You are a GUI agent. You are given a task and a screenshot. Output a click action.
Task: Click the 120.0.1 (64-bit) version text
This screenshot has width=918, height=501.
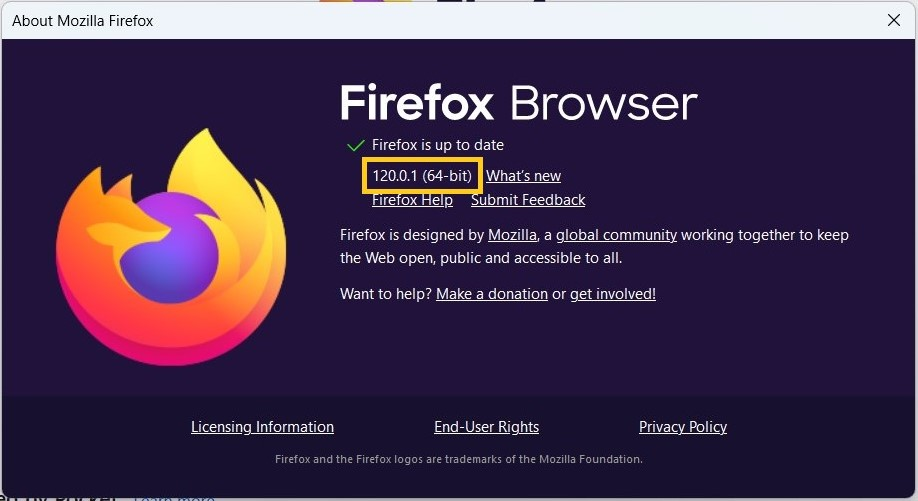422,176
